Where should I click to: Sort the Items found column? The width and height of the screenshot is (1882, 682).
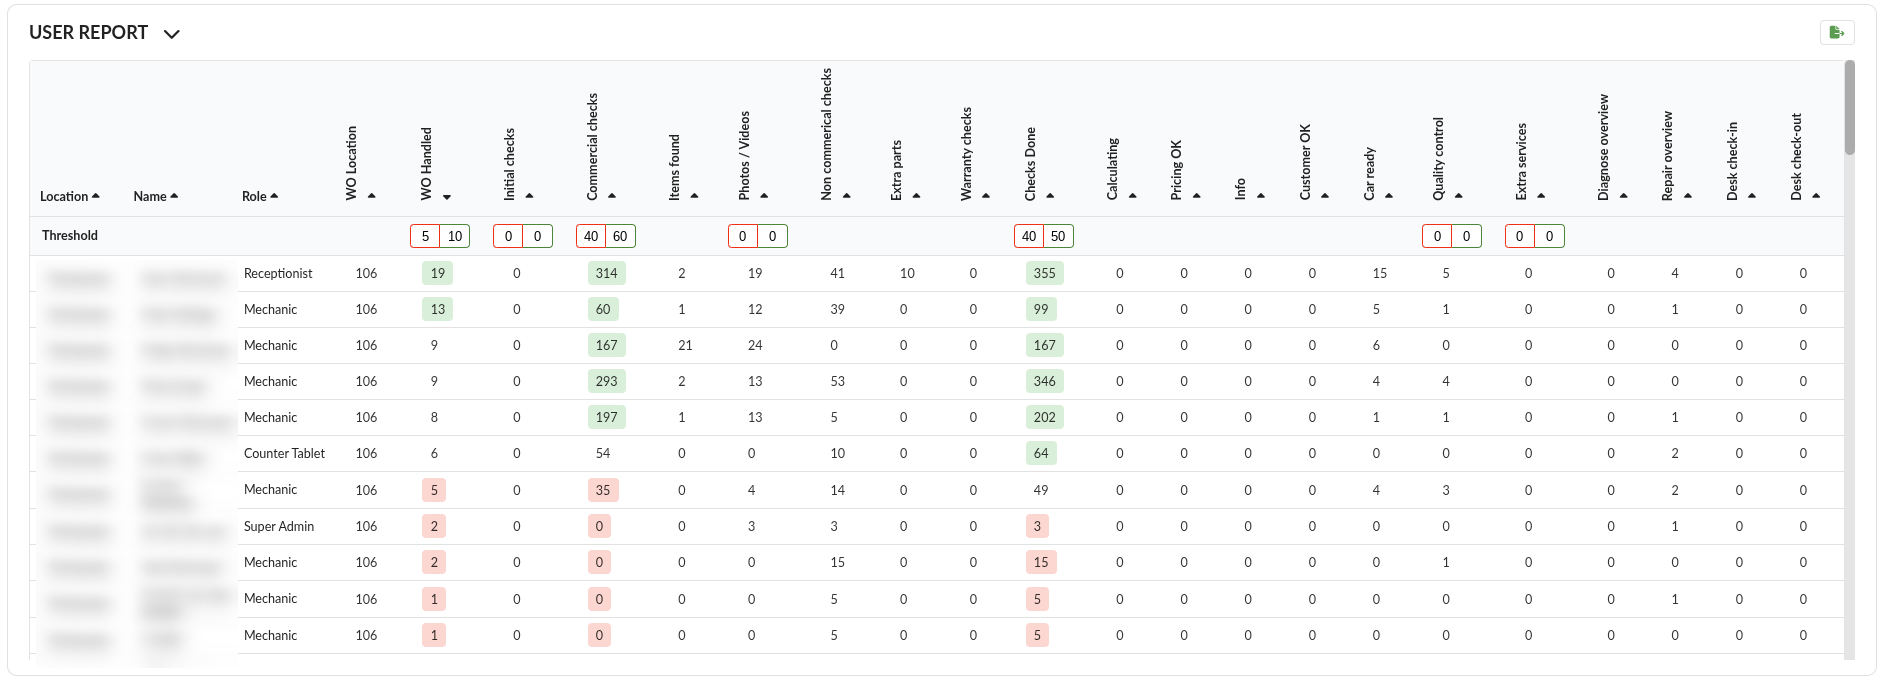click(694, 196)
